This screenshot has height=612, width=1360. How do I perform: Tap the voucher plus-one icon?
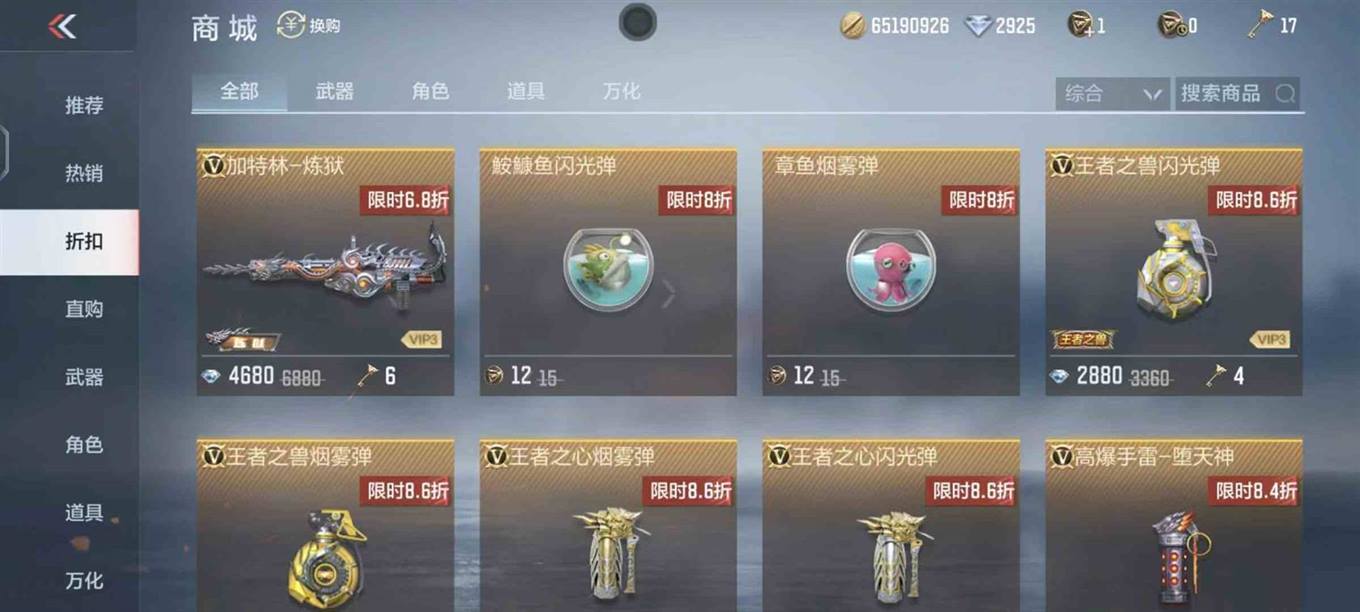[1080, 25]
